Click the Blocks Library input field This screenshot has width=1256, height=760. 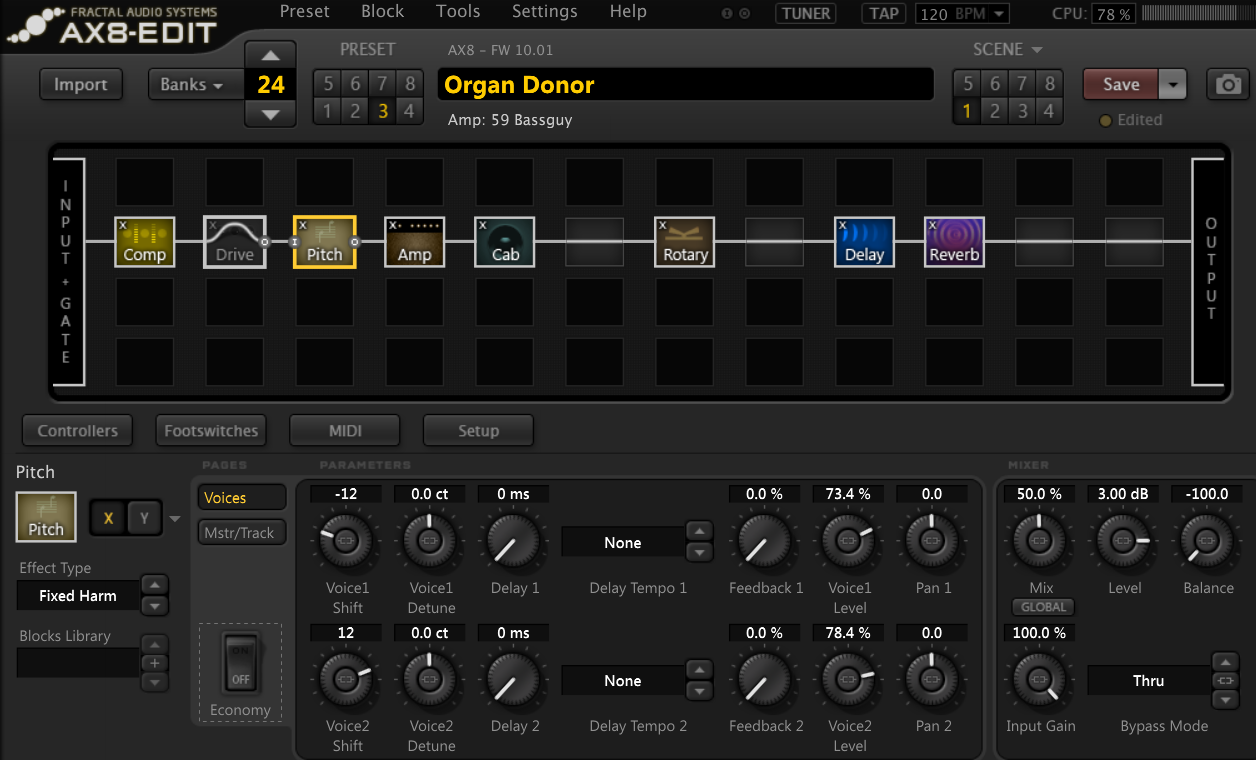(x=78, y=663)
